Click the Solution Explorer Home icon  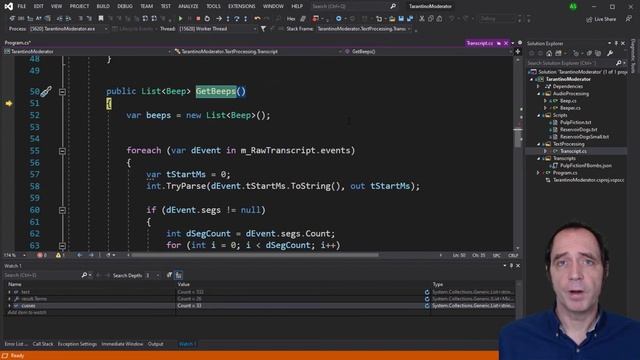click(x=549, y=53)
